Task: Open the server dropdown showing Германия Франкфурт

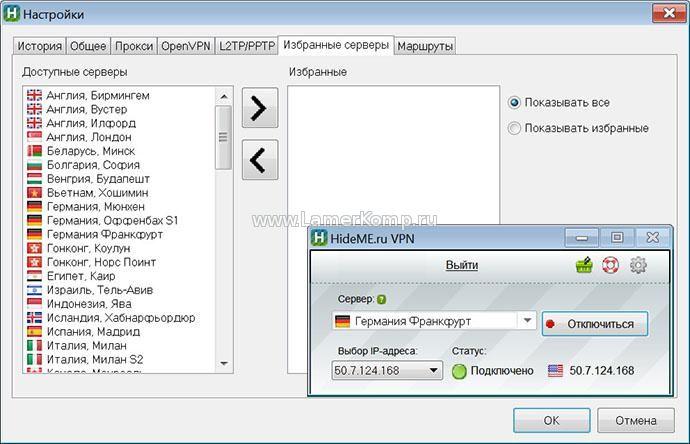Action: [x=527, y=321]
